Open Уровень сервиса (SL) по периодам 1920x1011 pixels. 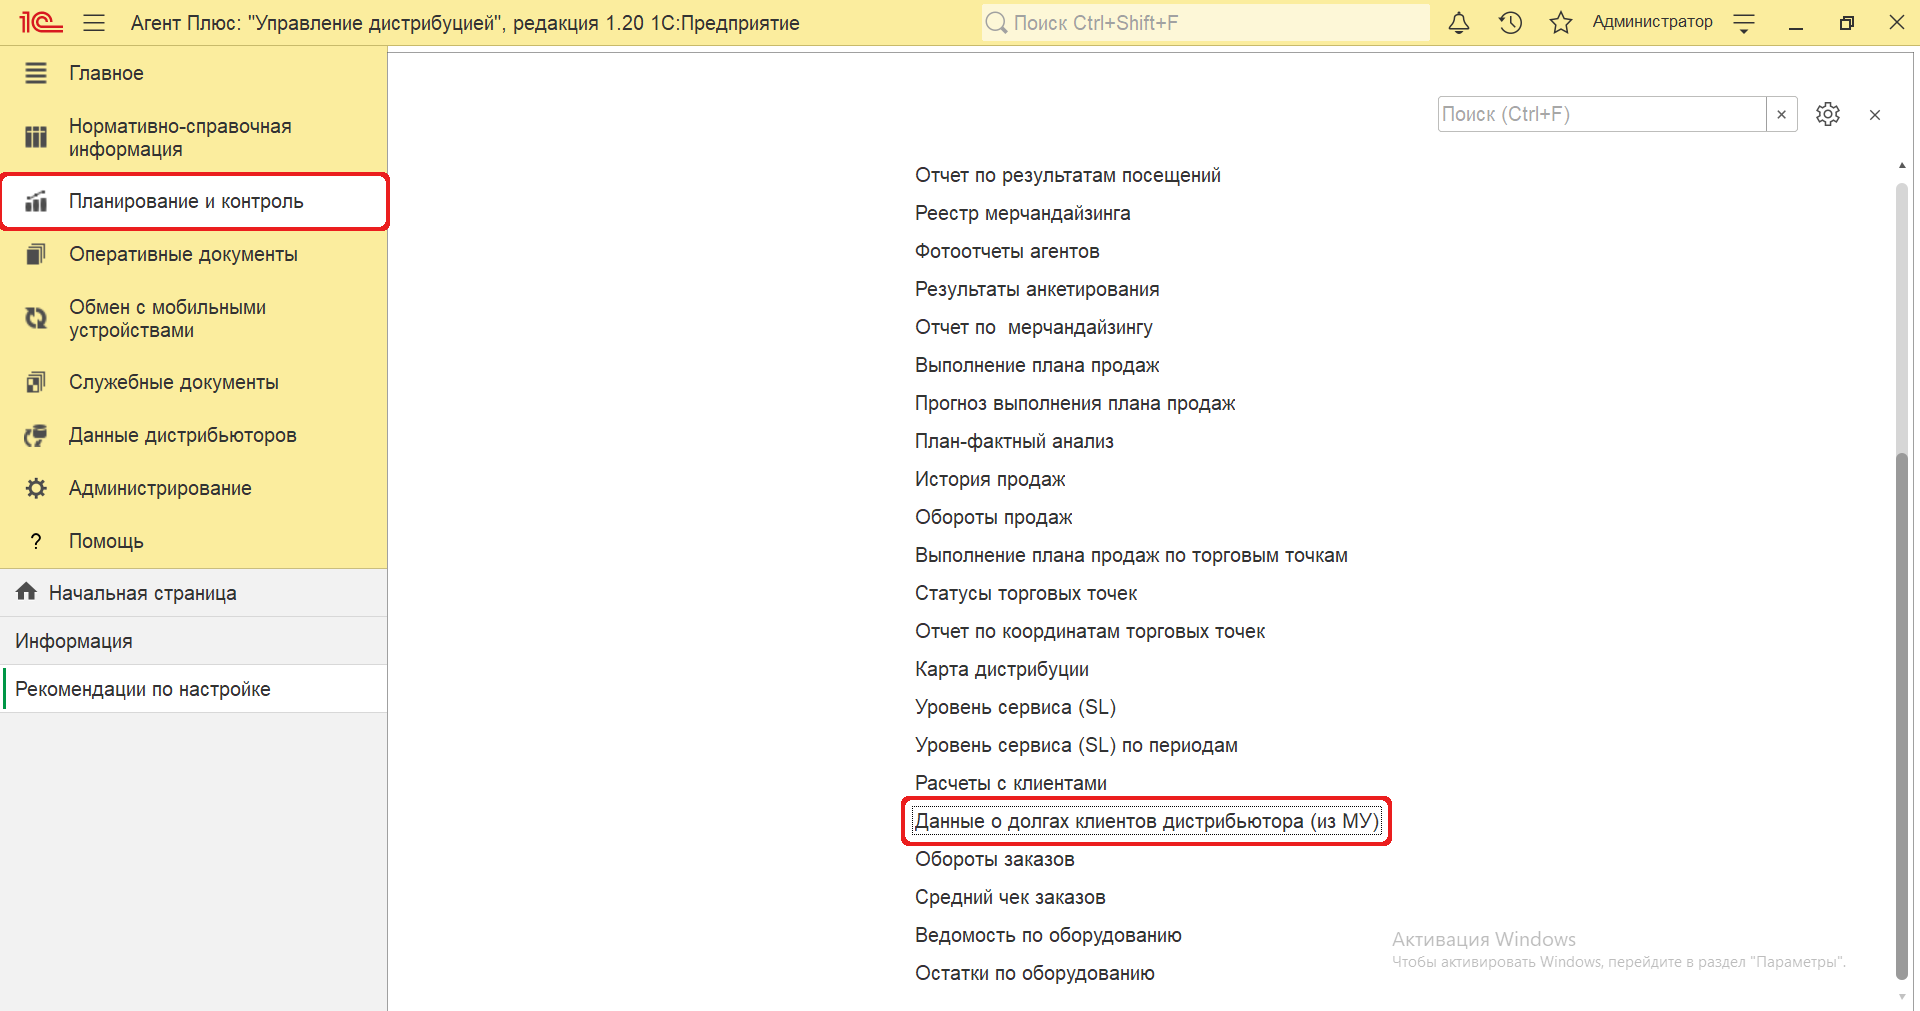pyautogui.click(x=1076, y=745)
